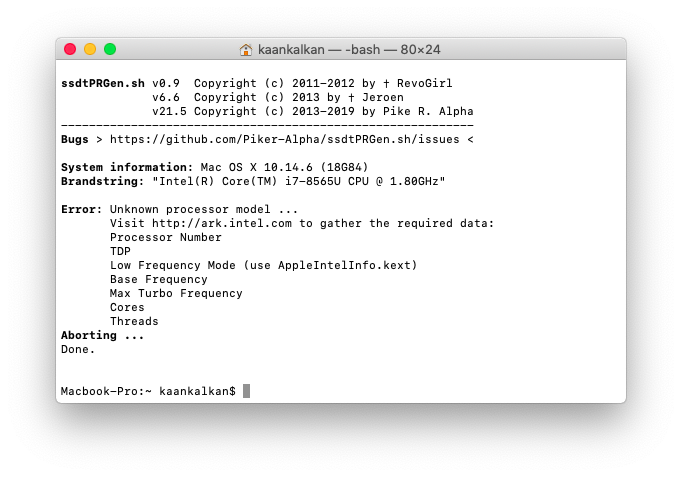Image resolution: width=682 pixels, height=477 pixels.
Task: Close the Terminal window with red button
Action: tap(70, 49)
